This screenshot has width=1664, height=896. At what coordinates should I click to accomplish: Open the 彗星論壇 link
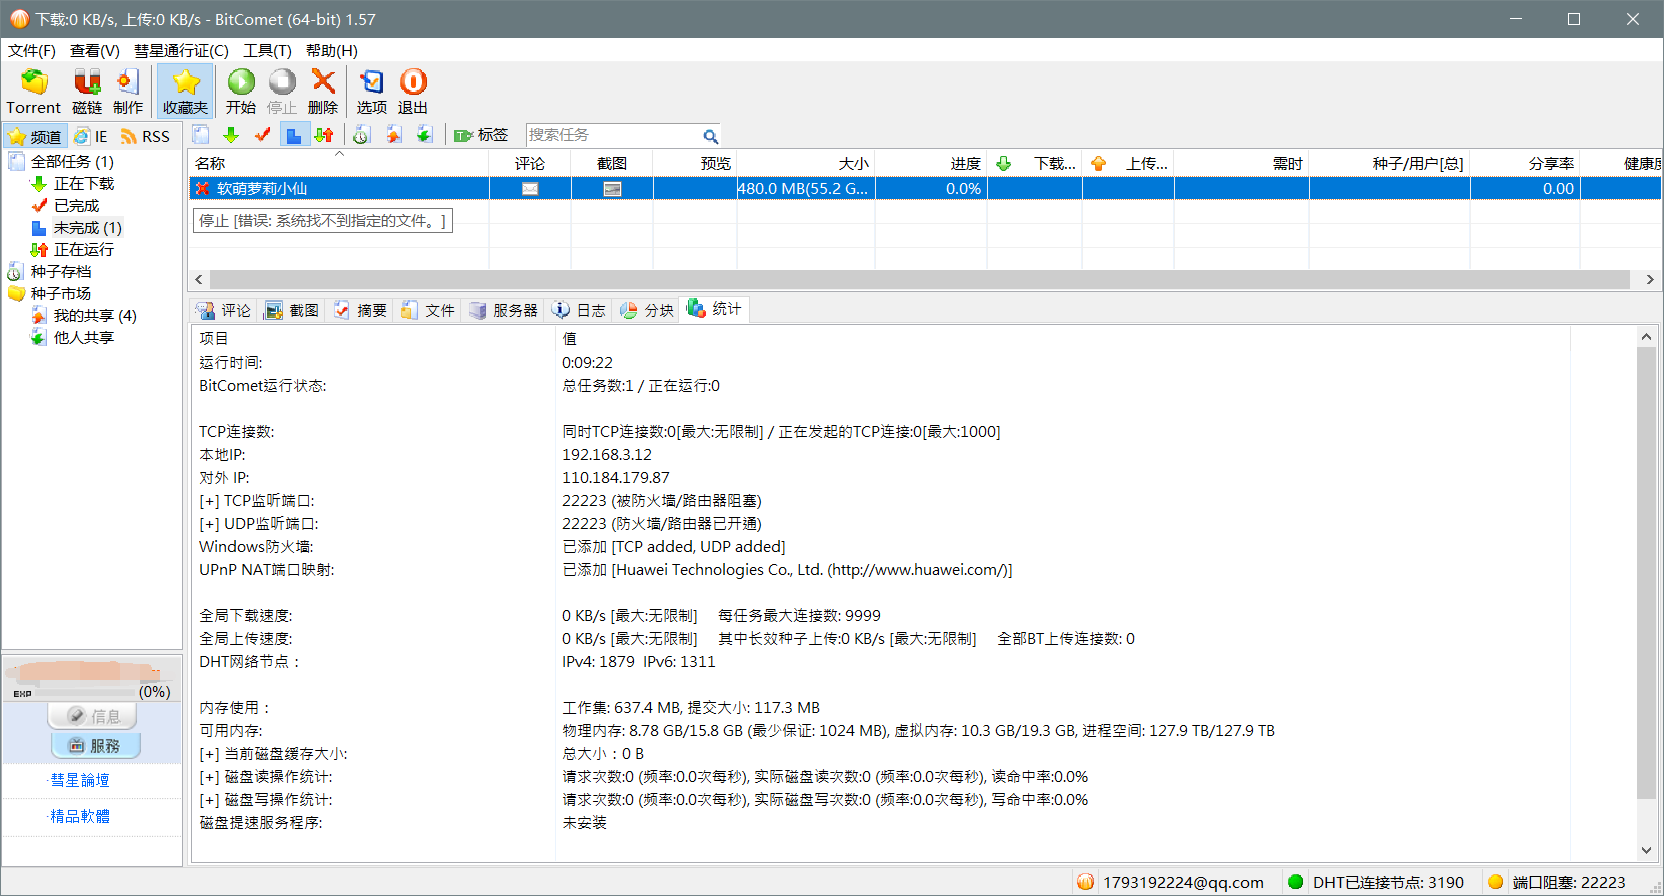point(80,780)
